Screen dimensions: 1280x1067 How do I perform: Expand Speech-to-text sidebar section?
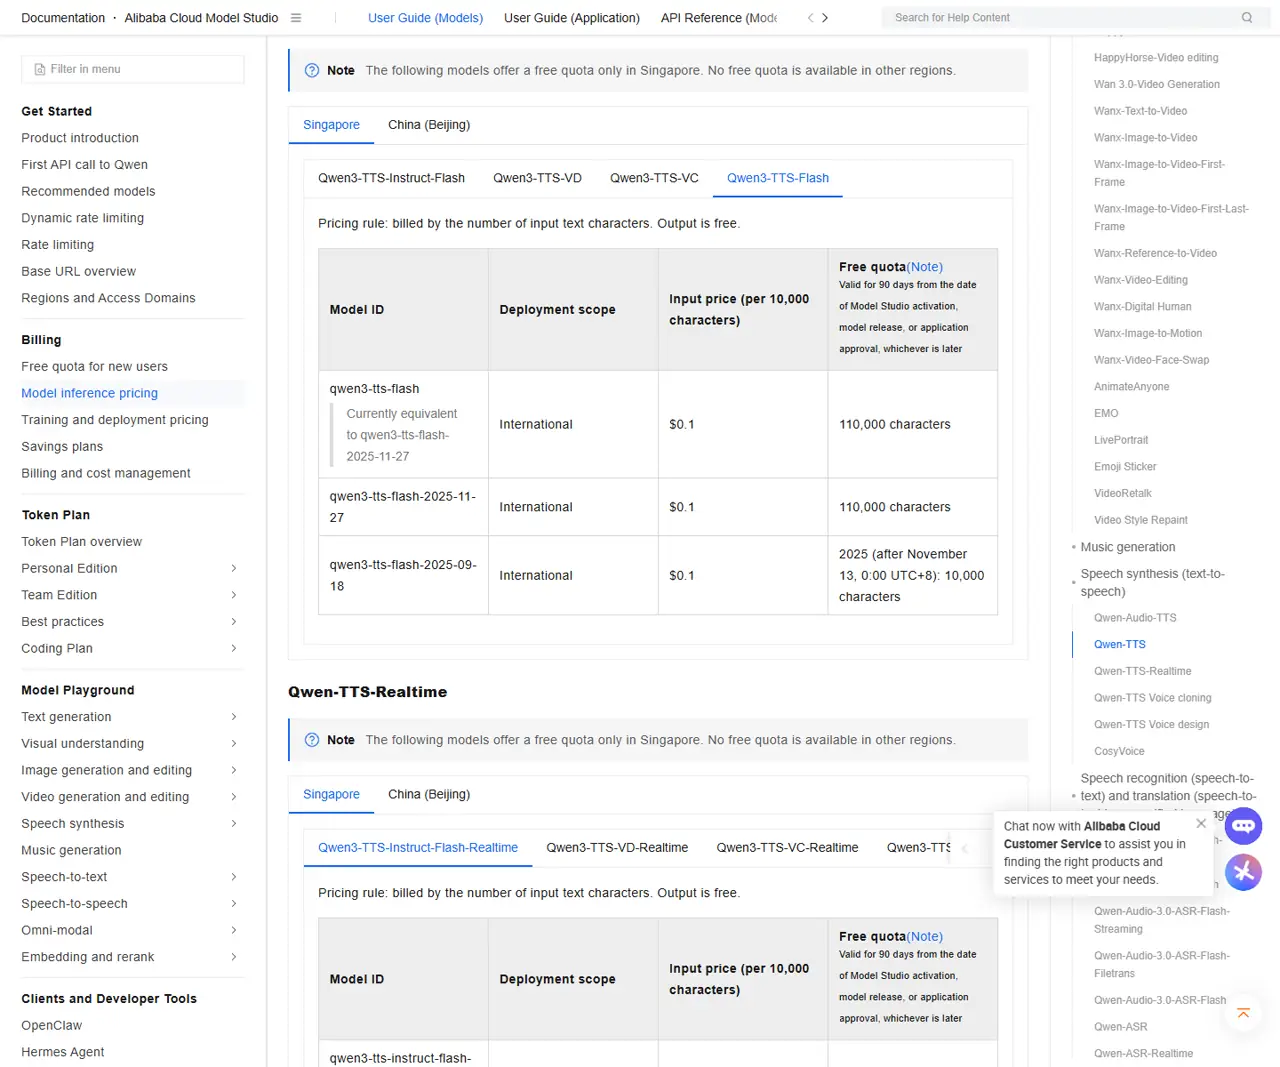click(234, 877)
